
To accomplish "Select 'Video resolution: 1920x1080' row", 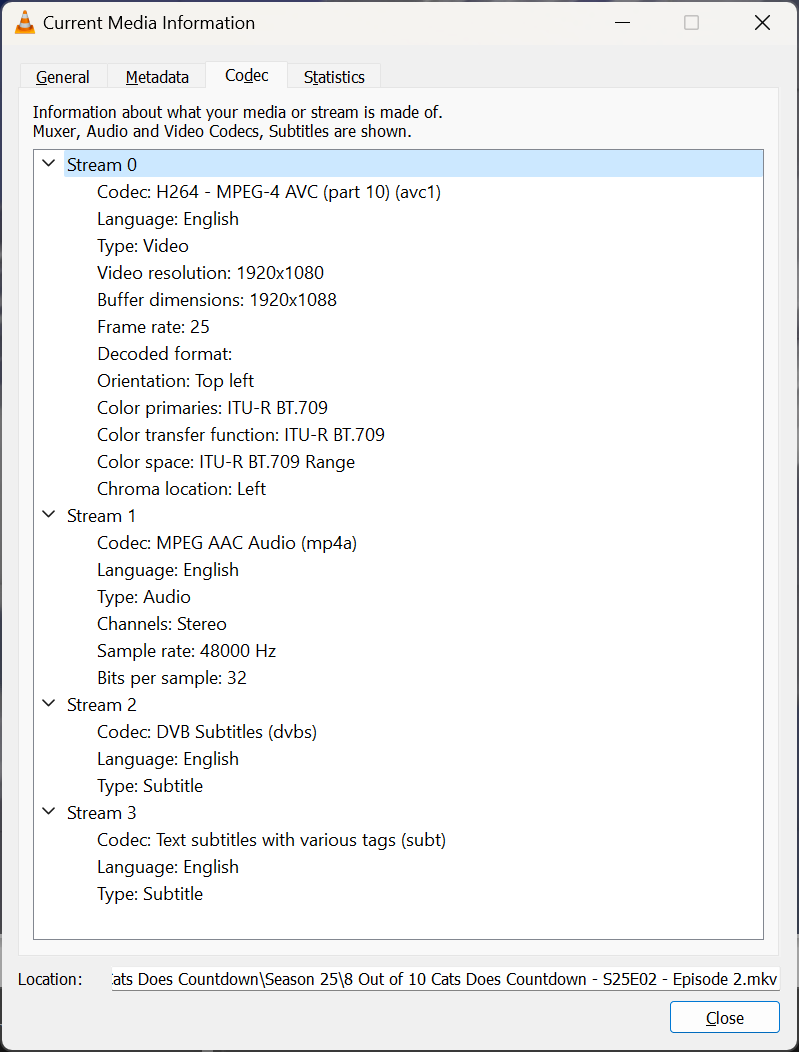I will [211, 272].
